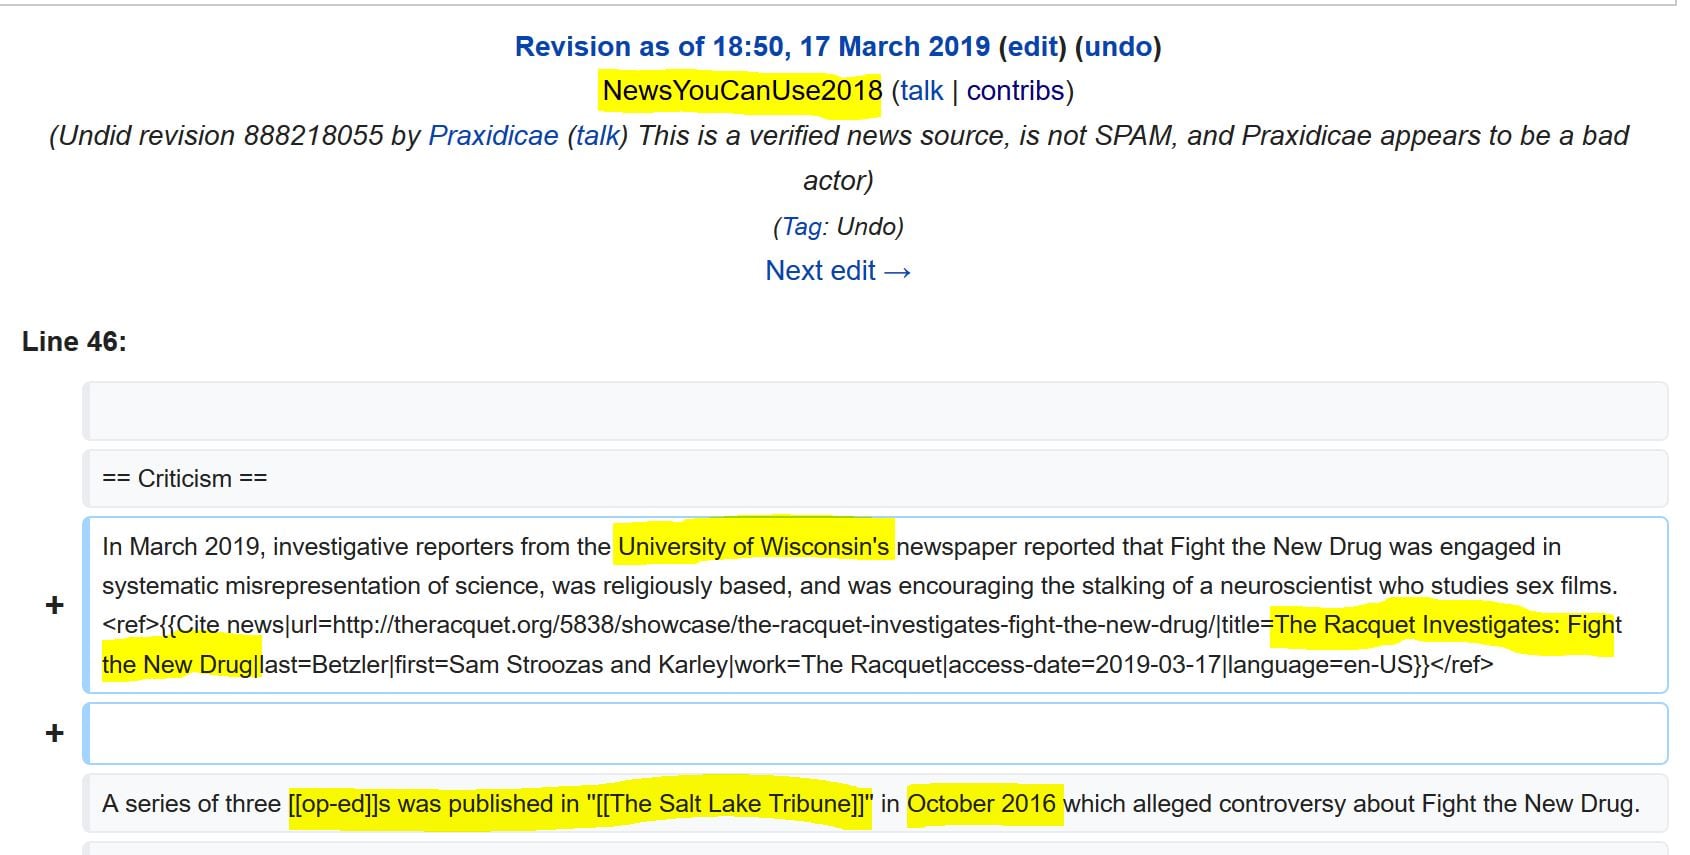Click the 'edit' link in the revision header
The height and width of the screenshot is (855, 1690).
(1032, 47)
